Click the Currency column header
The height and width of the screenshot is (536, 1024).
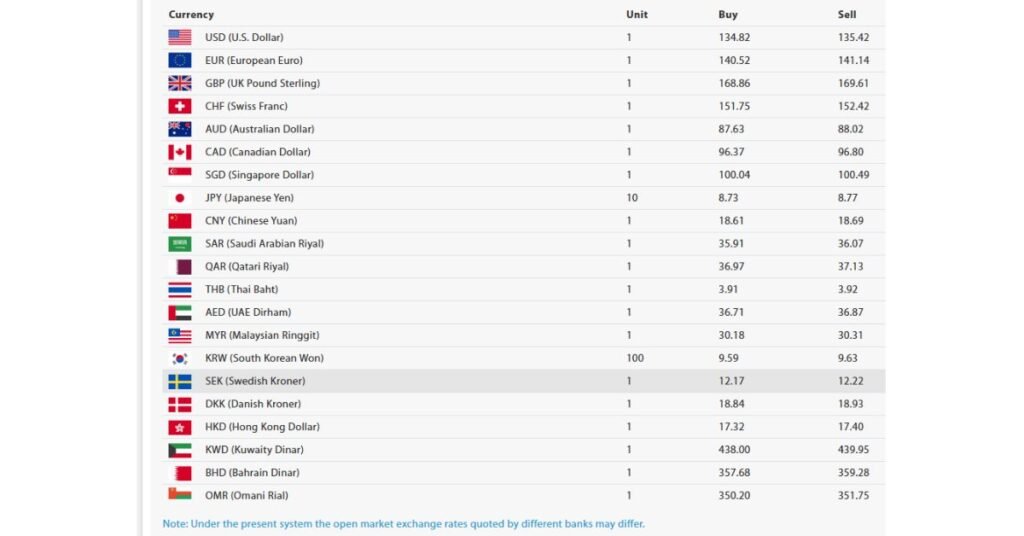pos(191,14)
